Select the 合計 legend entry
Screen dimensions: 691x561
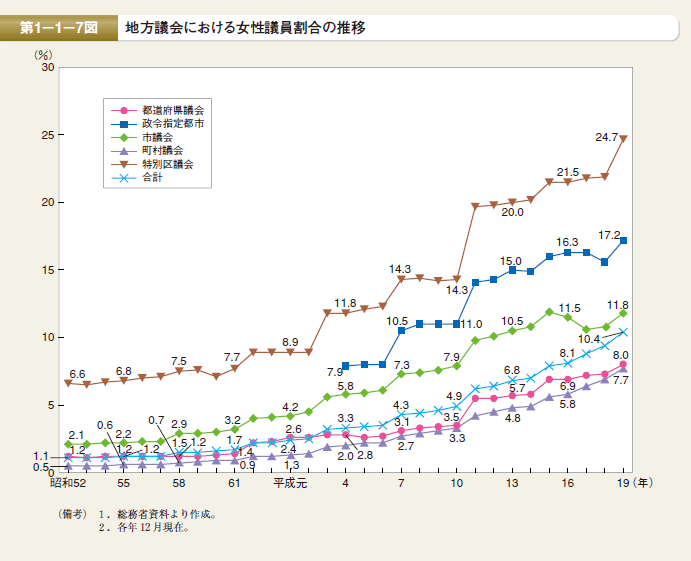tap(137, 178)
